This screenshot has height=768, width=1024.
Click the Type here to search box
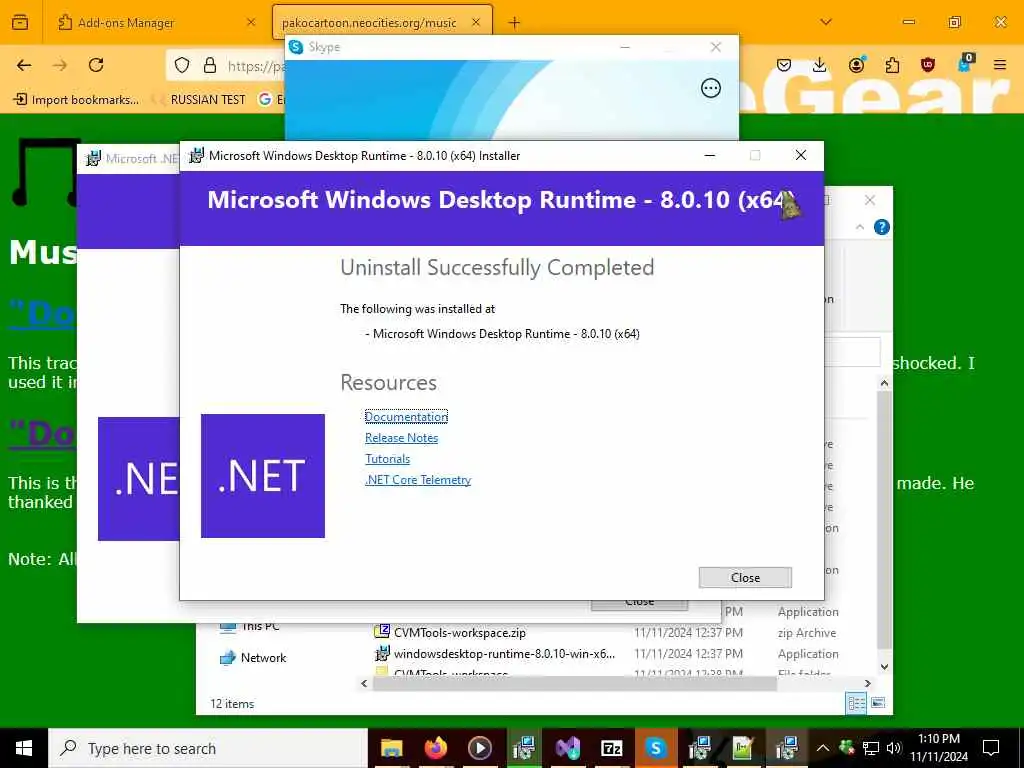click(208, 748)
